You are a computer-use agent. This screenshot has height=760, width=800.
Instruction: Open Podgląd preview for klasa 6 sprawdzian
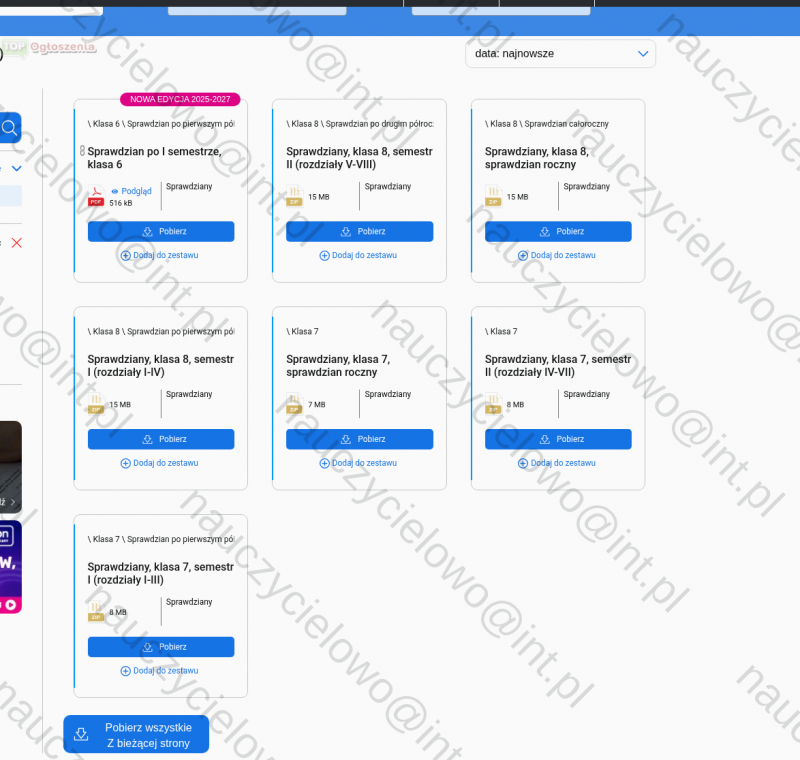click(x=132, y=191)
